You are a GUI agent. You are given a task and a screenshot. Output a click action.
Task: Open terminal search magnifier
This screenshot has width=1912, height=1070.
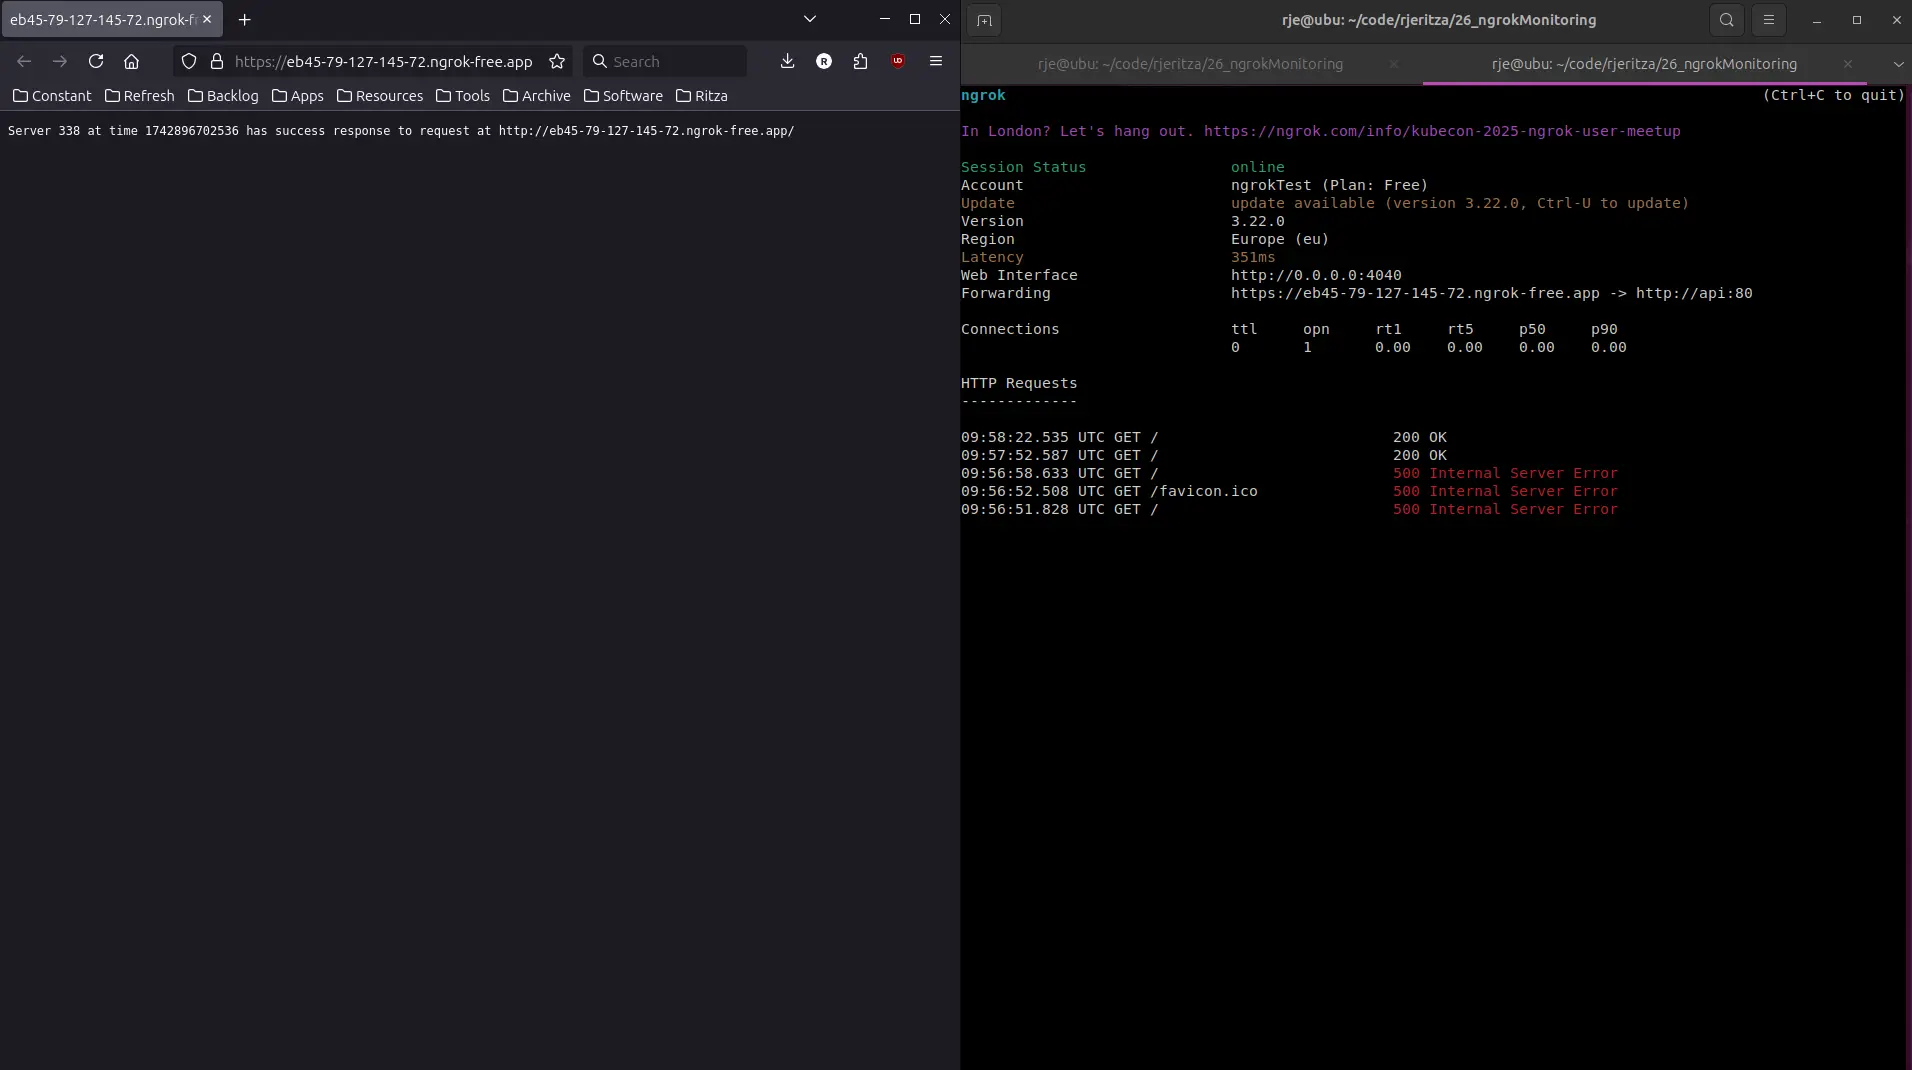pos(1727,20)
